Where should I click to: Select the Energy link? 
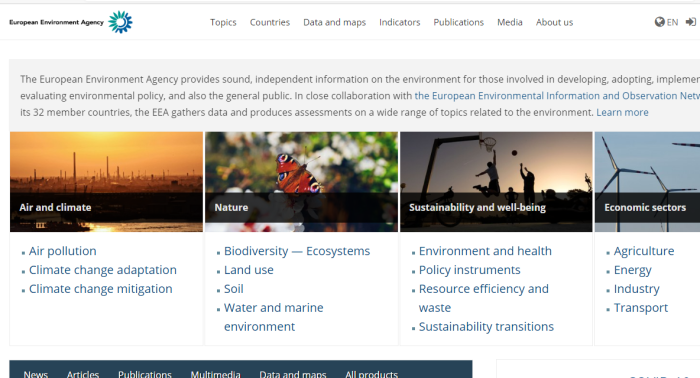click(x=633, y=270)
